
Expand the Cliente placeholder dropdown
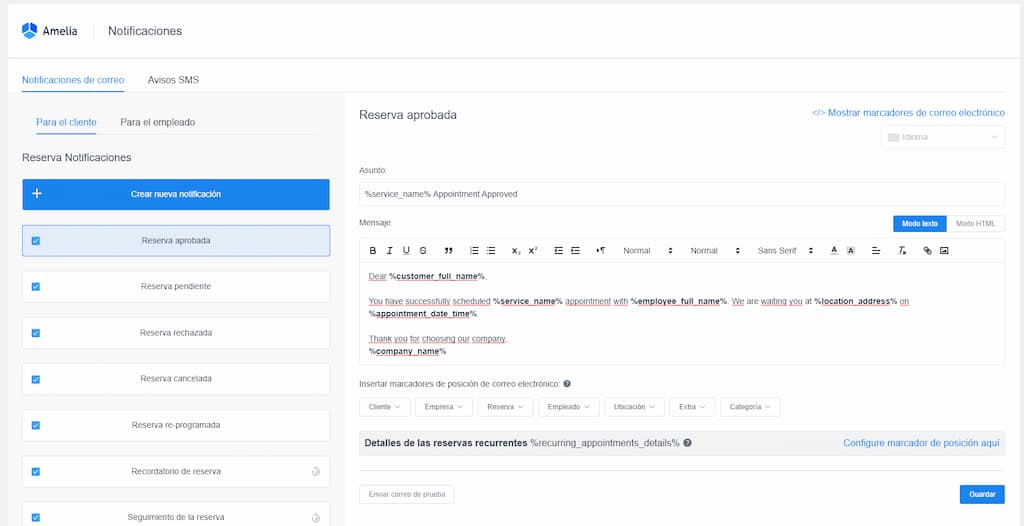coord(385,406)
